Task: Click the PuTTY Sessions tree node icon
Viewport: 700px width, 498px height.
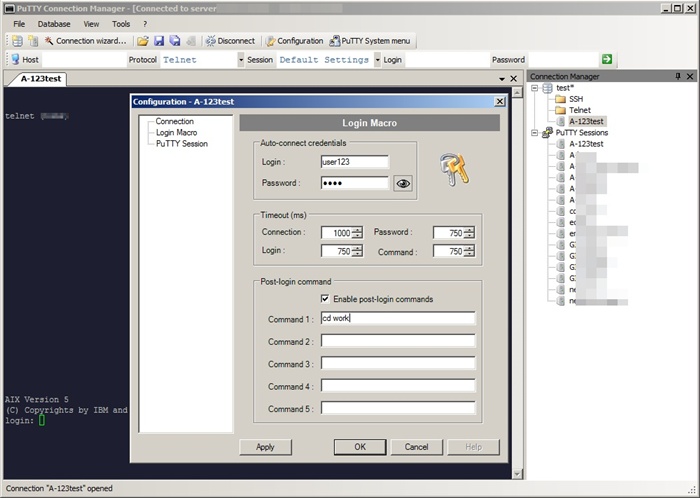Action: [548, 133]
